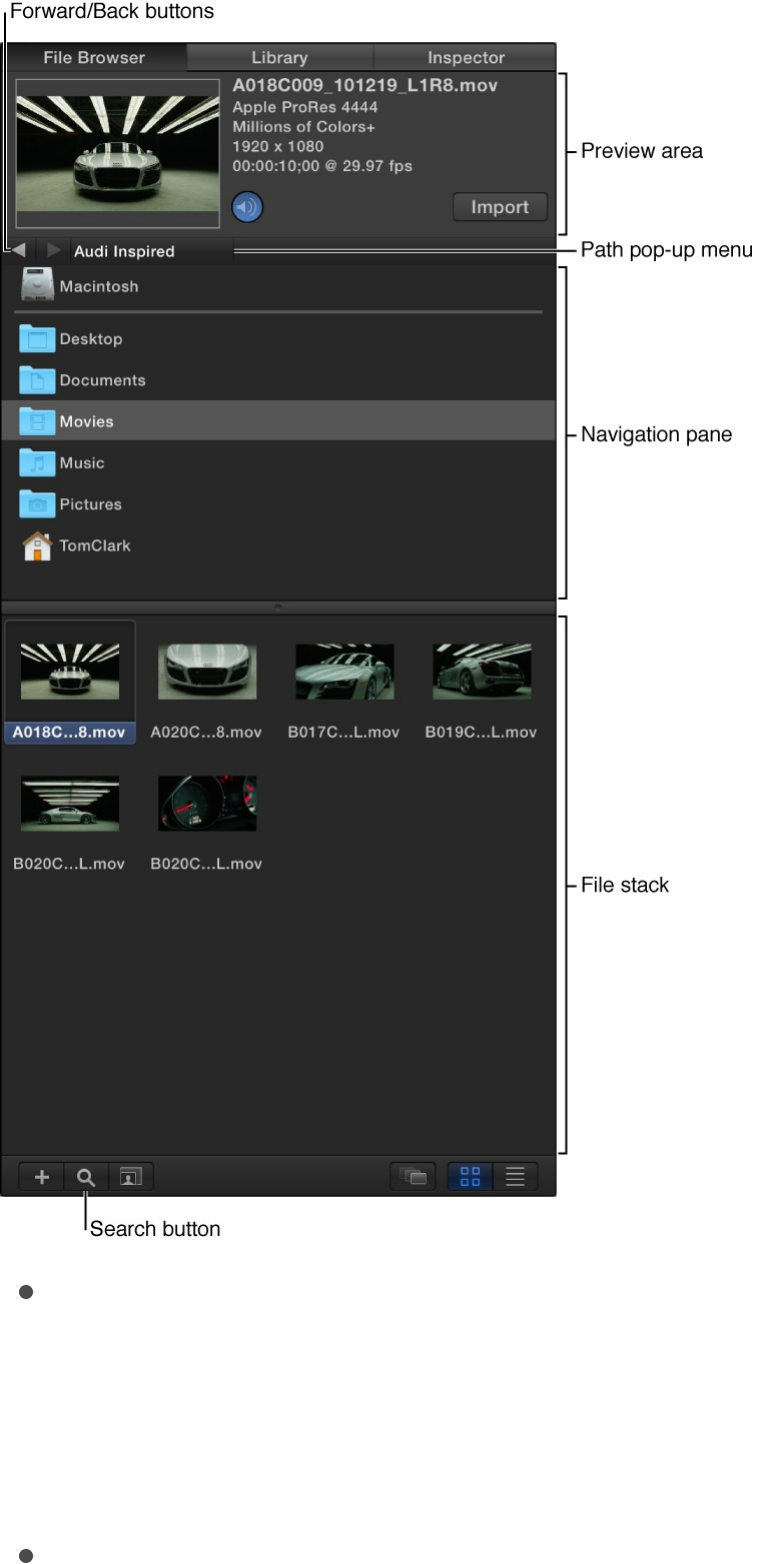Click the Music folder icon

(37, 463)
